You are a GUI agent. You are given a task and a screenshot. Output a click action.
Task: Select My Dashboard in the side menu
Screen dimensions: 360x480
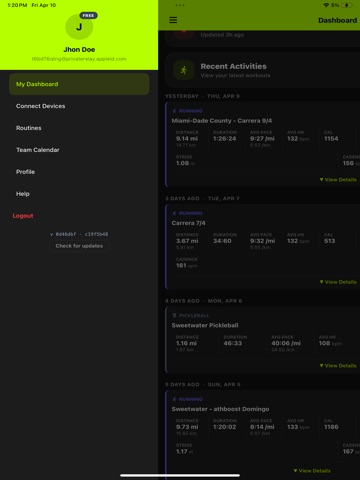point(79,84)
